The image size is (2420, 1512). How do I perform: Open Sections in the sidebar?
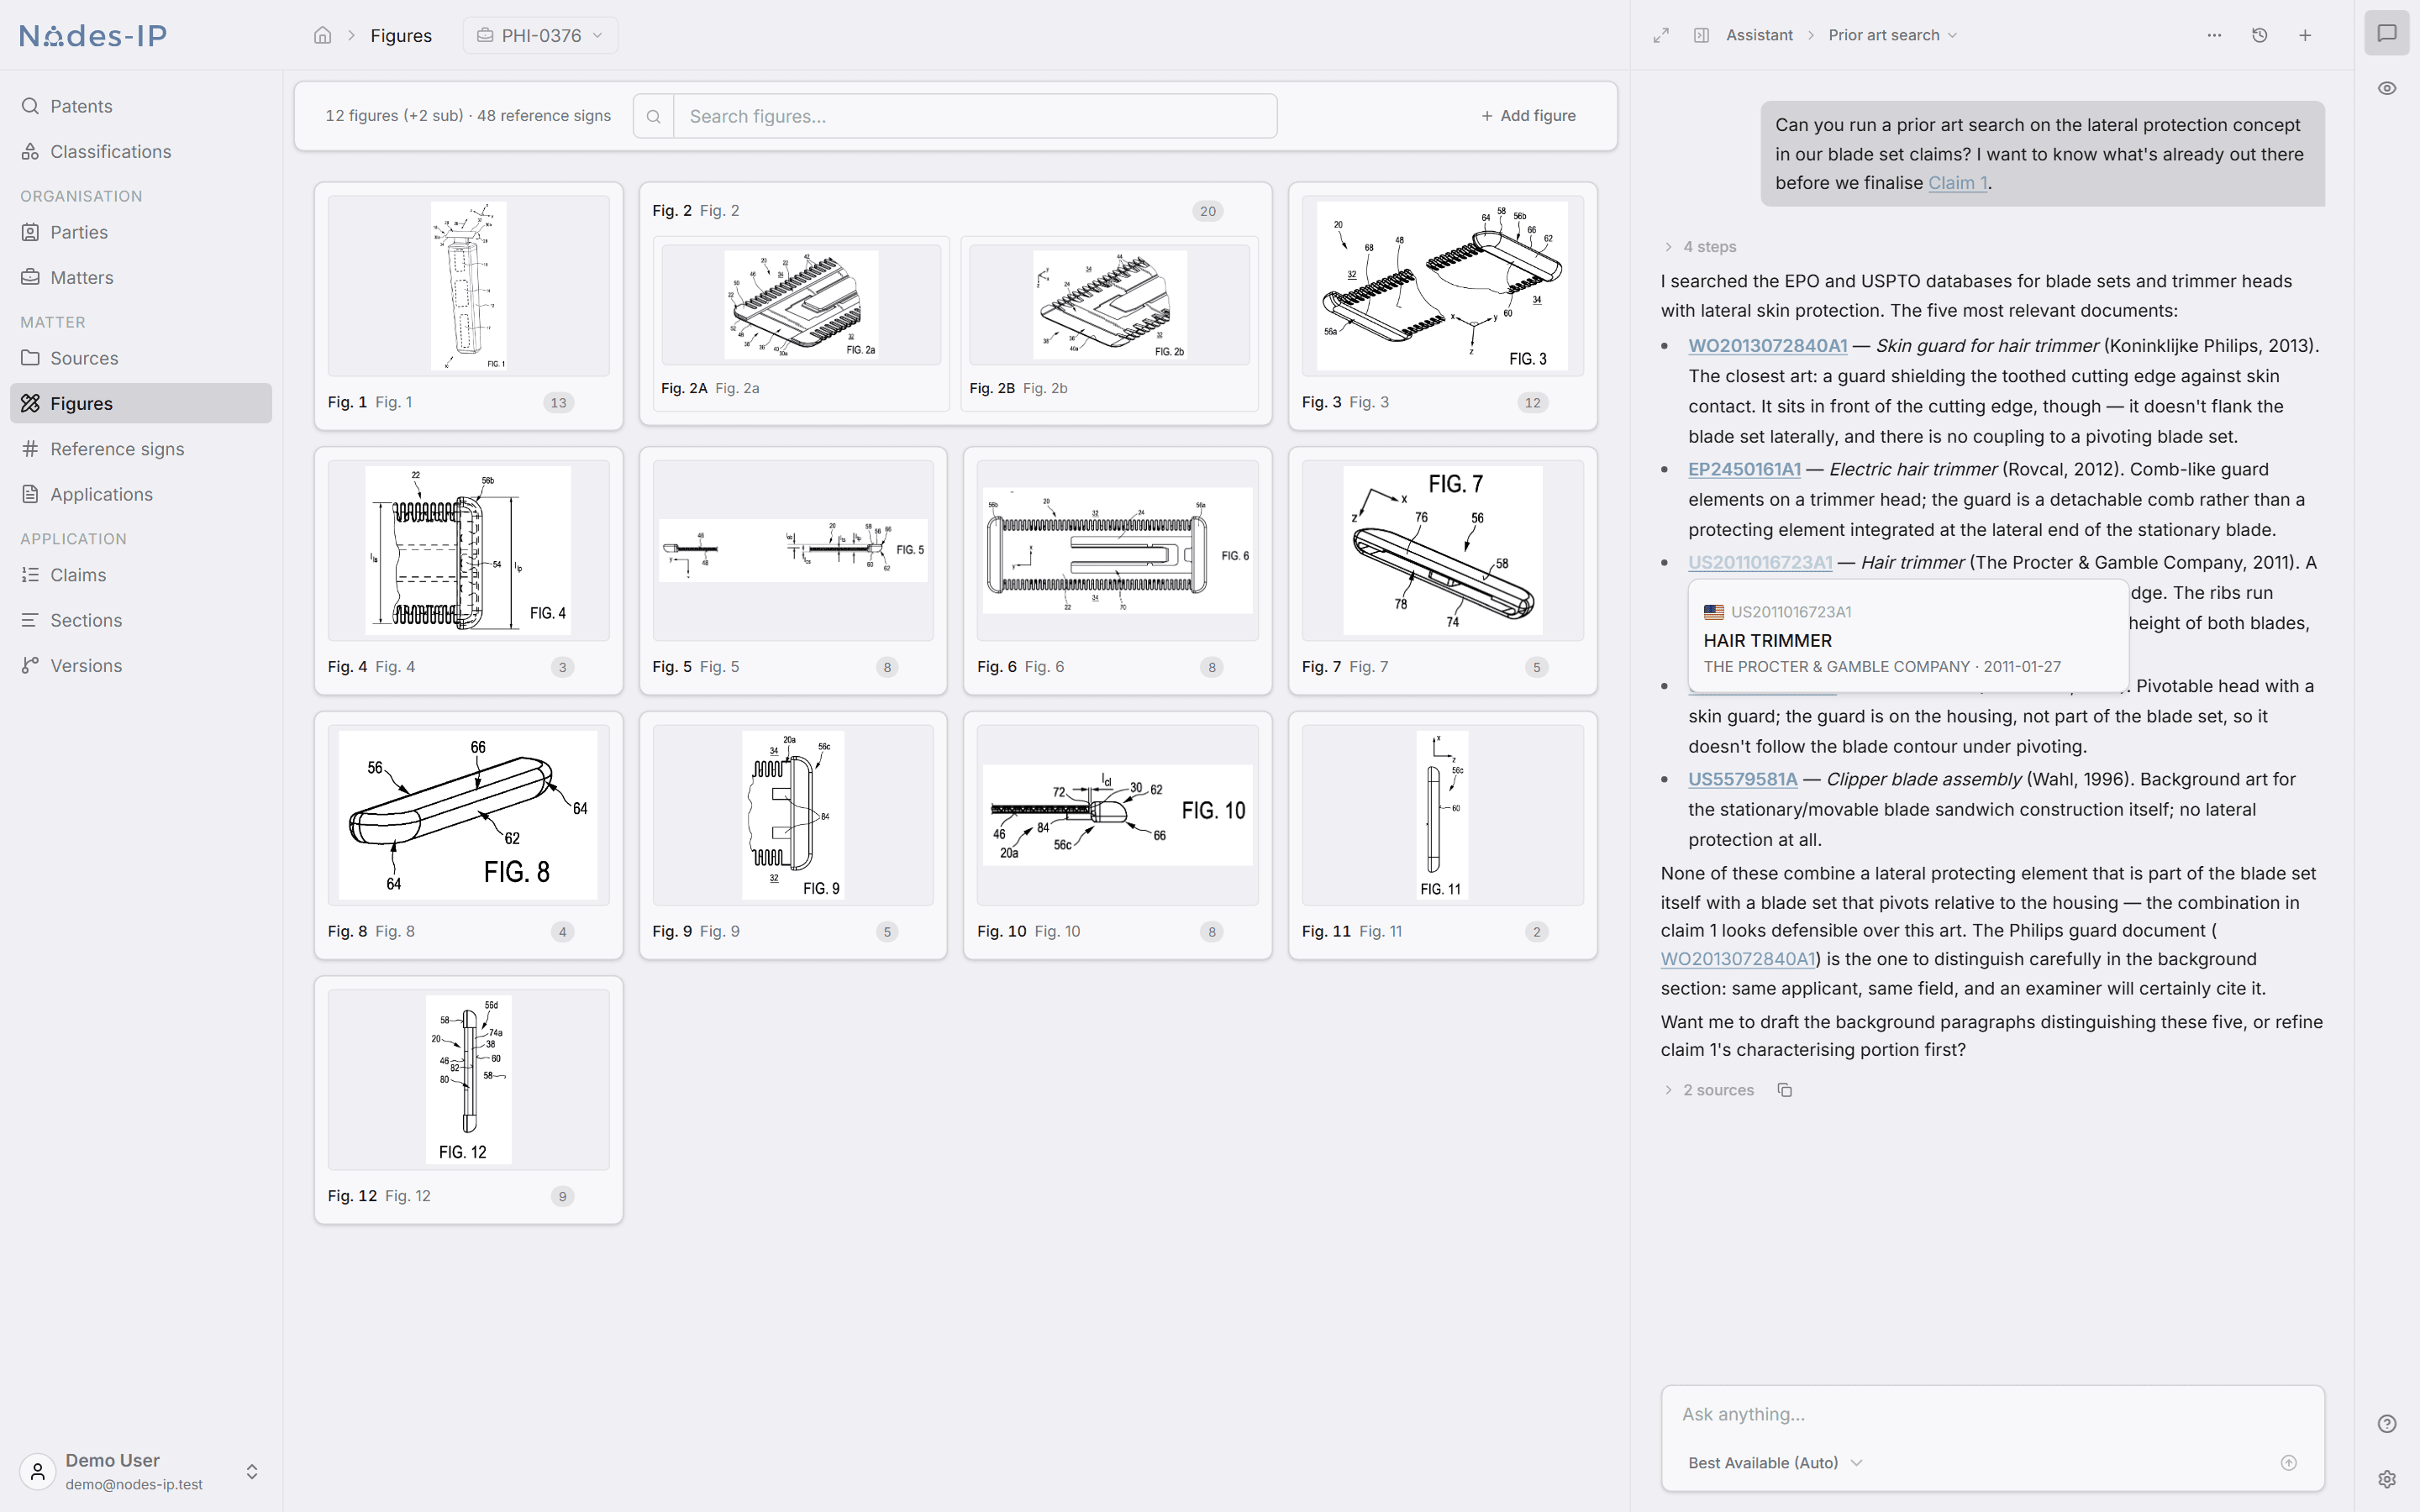(x=141, y=620)
